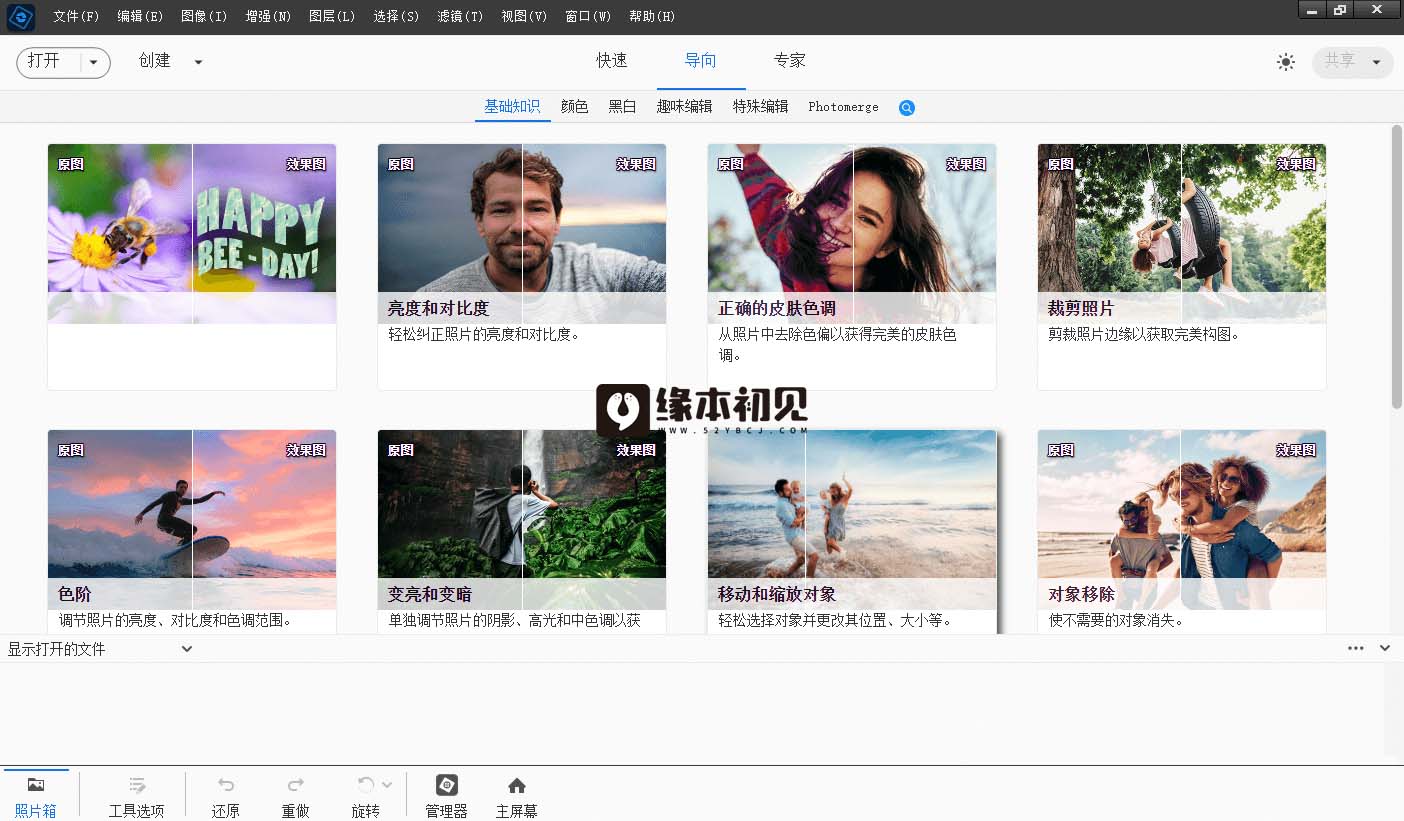Select the 颜色 category tab

tap(574, 107)
